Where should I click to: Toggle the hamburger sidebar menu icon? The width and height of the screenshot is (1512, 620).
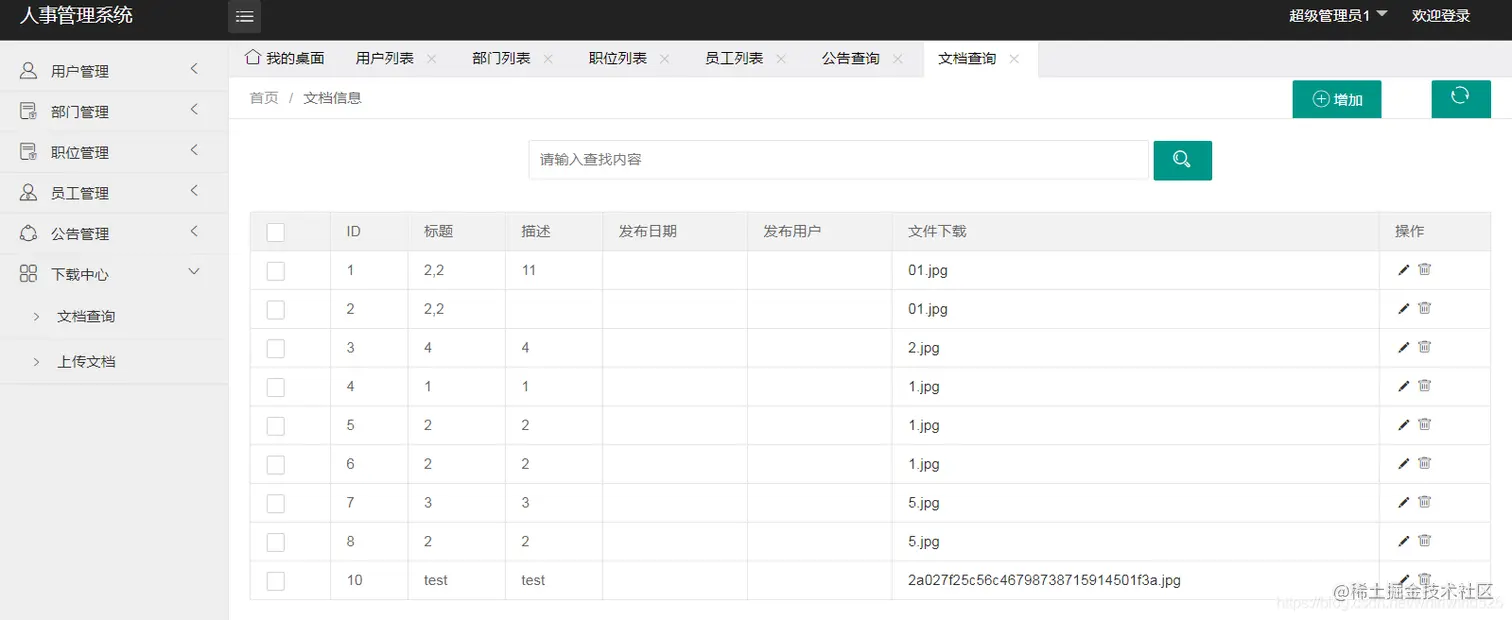tap(244, 16)
